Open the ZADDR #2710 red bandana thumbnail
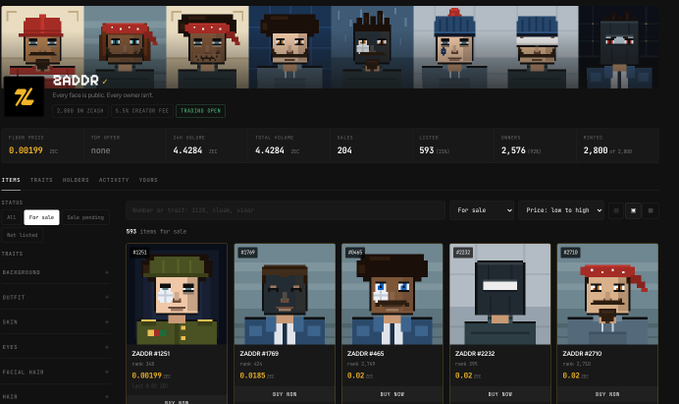 tap(607, 294)
